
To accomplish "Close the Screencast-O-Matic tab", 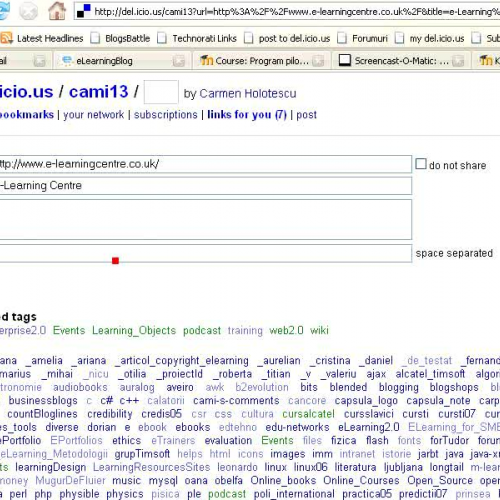I will 459,61.
